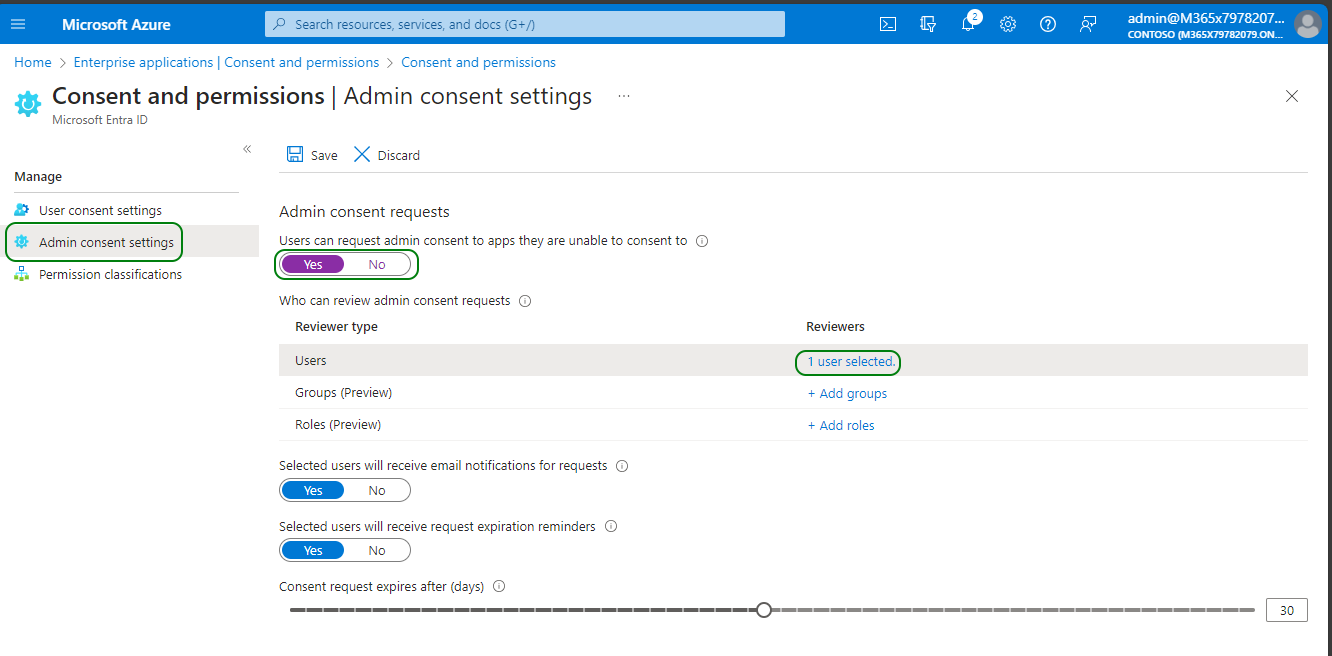Show info icon for consent request expiry
Screen dimensions: 1332x656
point(499,587)
